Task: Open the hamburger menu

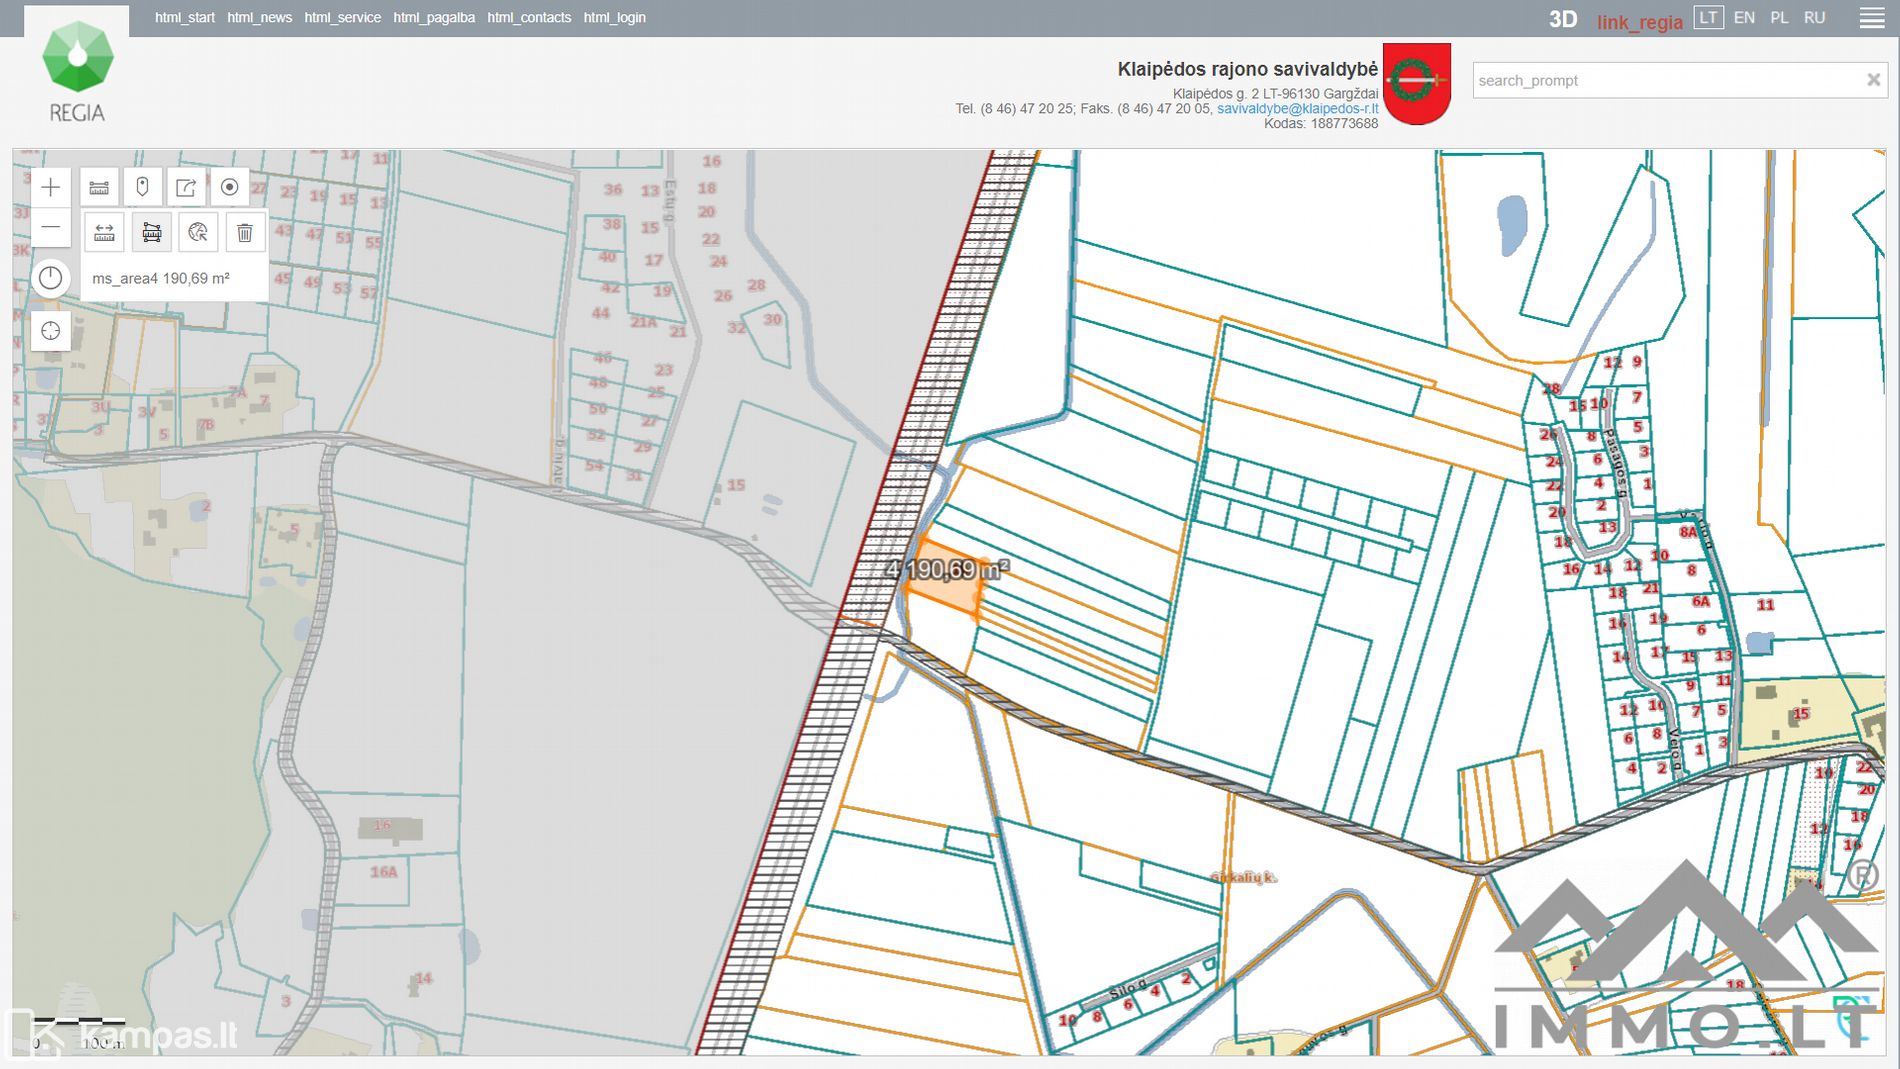Action: [1871, 19]
